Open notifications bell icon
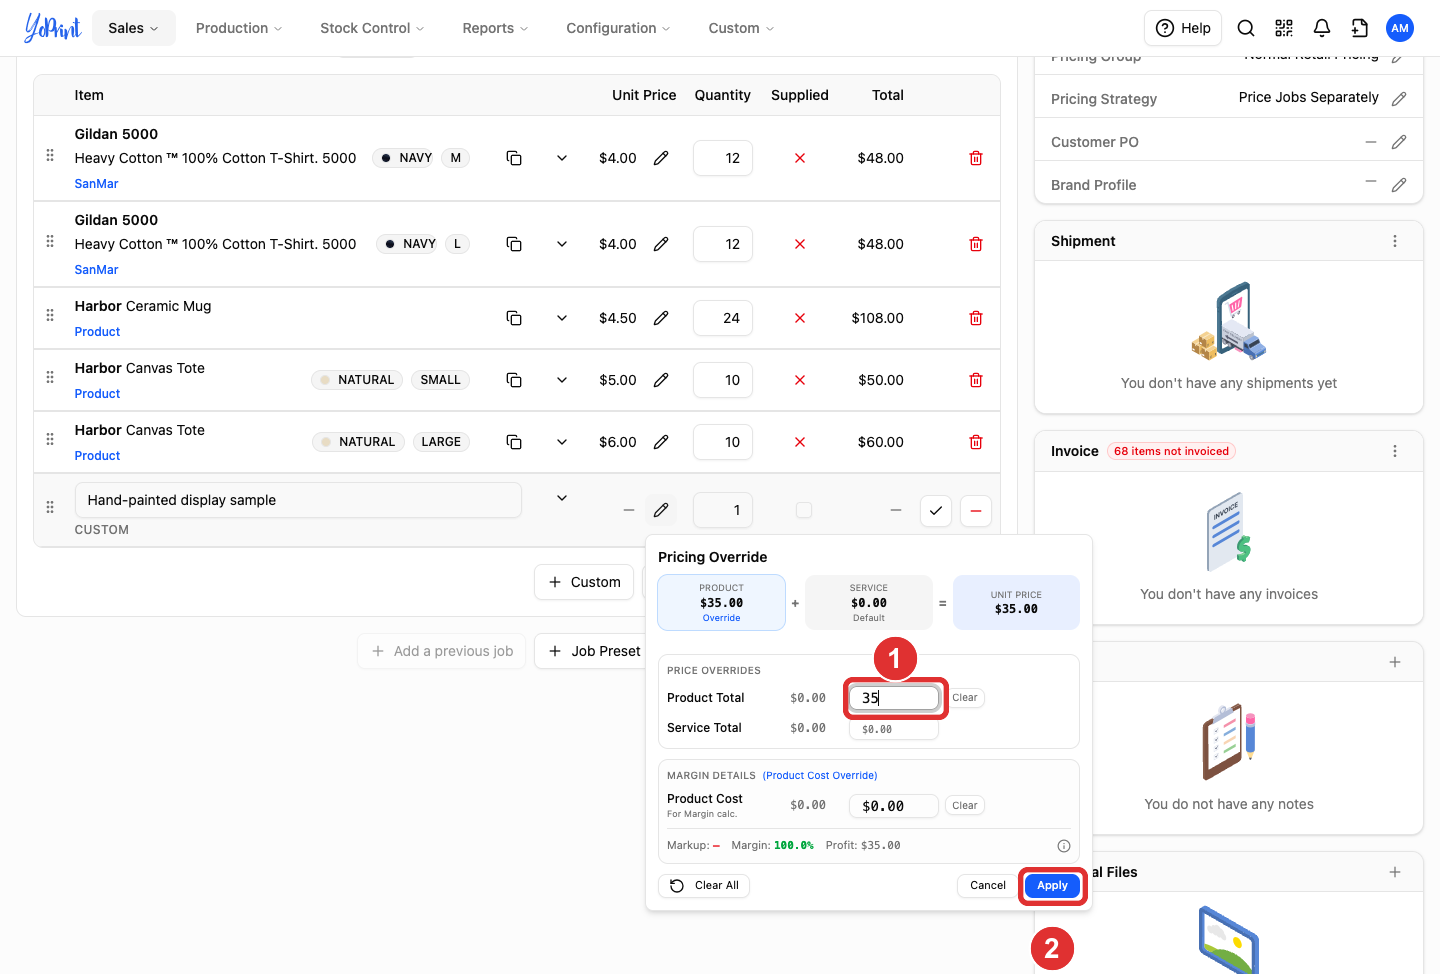 (1322, 28)
